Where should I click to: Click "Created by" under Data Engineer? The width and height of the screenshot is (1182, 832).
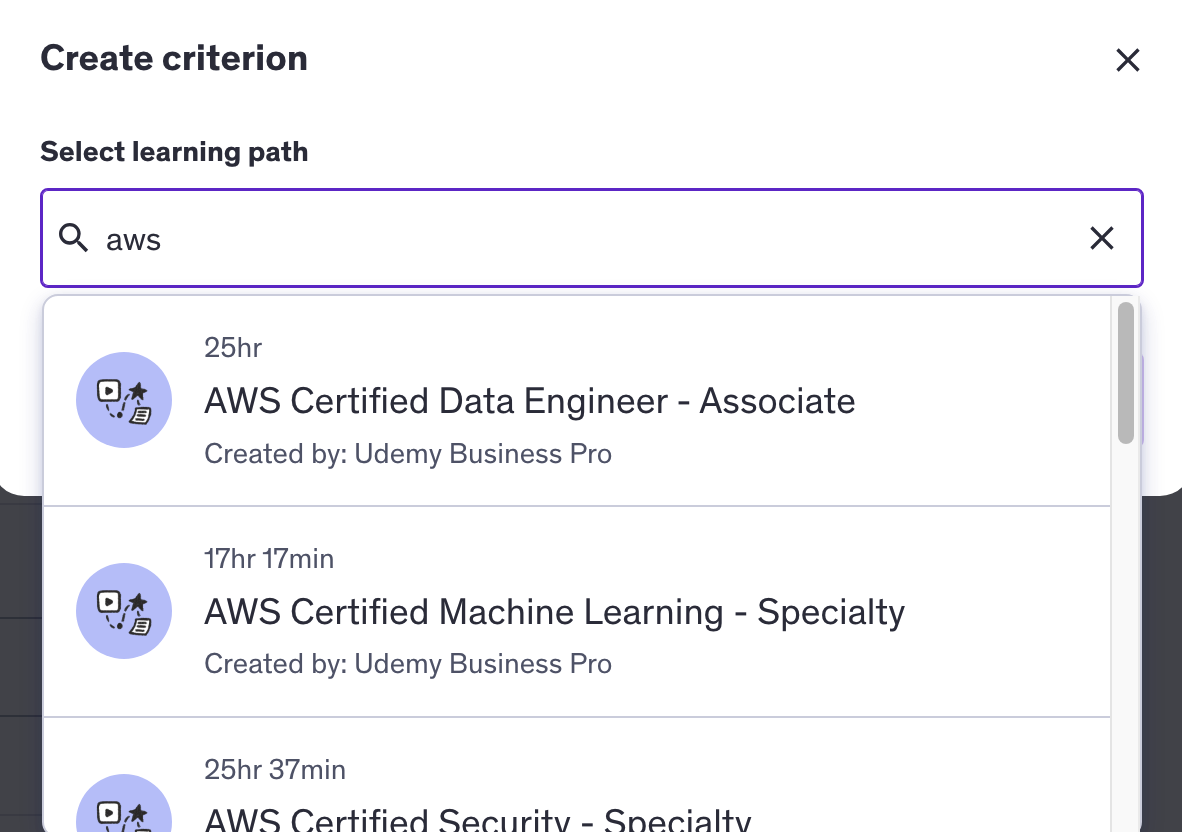pos(407,454)
